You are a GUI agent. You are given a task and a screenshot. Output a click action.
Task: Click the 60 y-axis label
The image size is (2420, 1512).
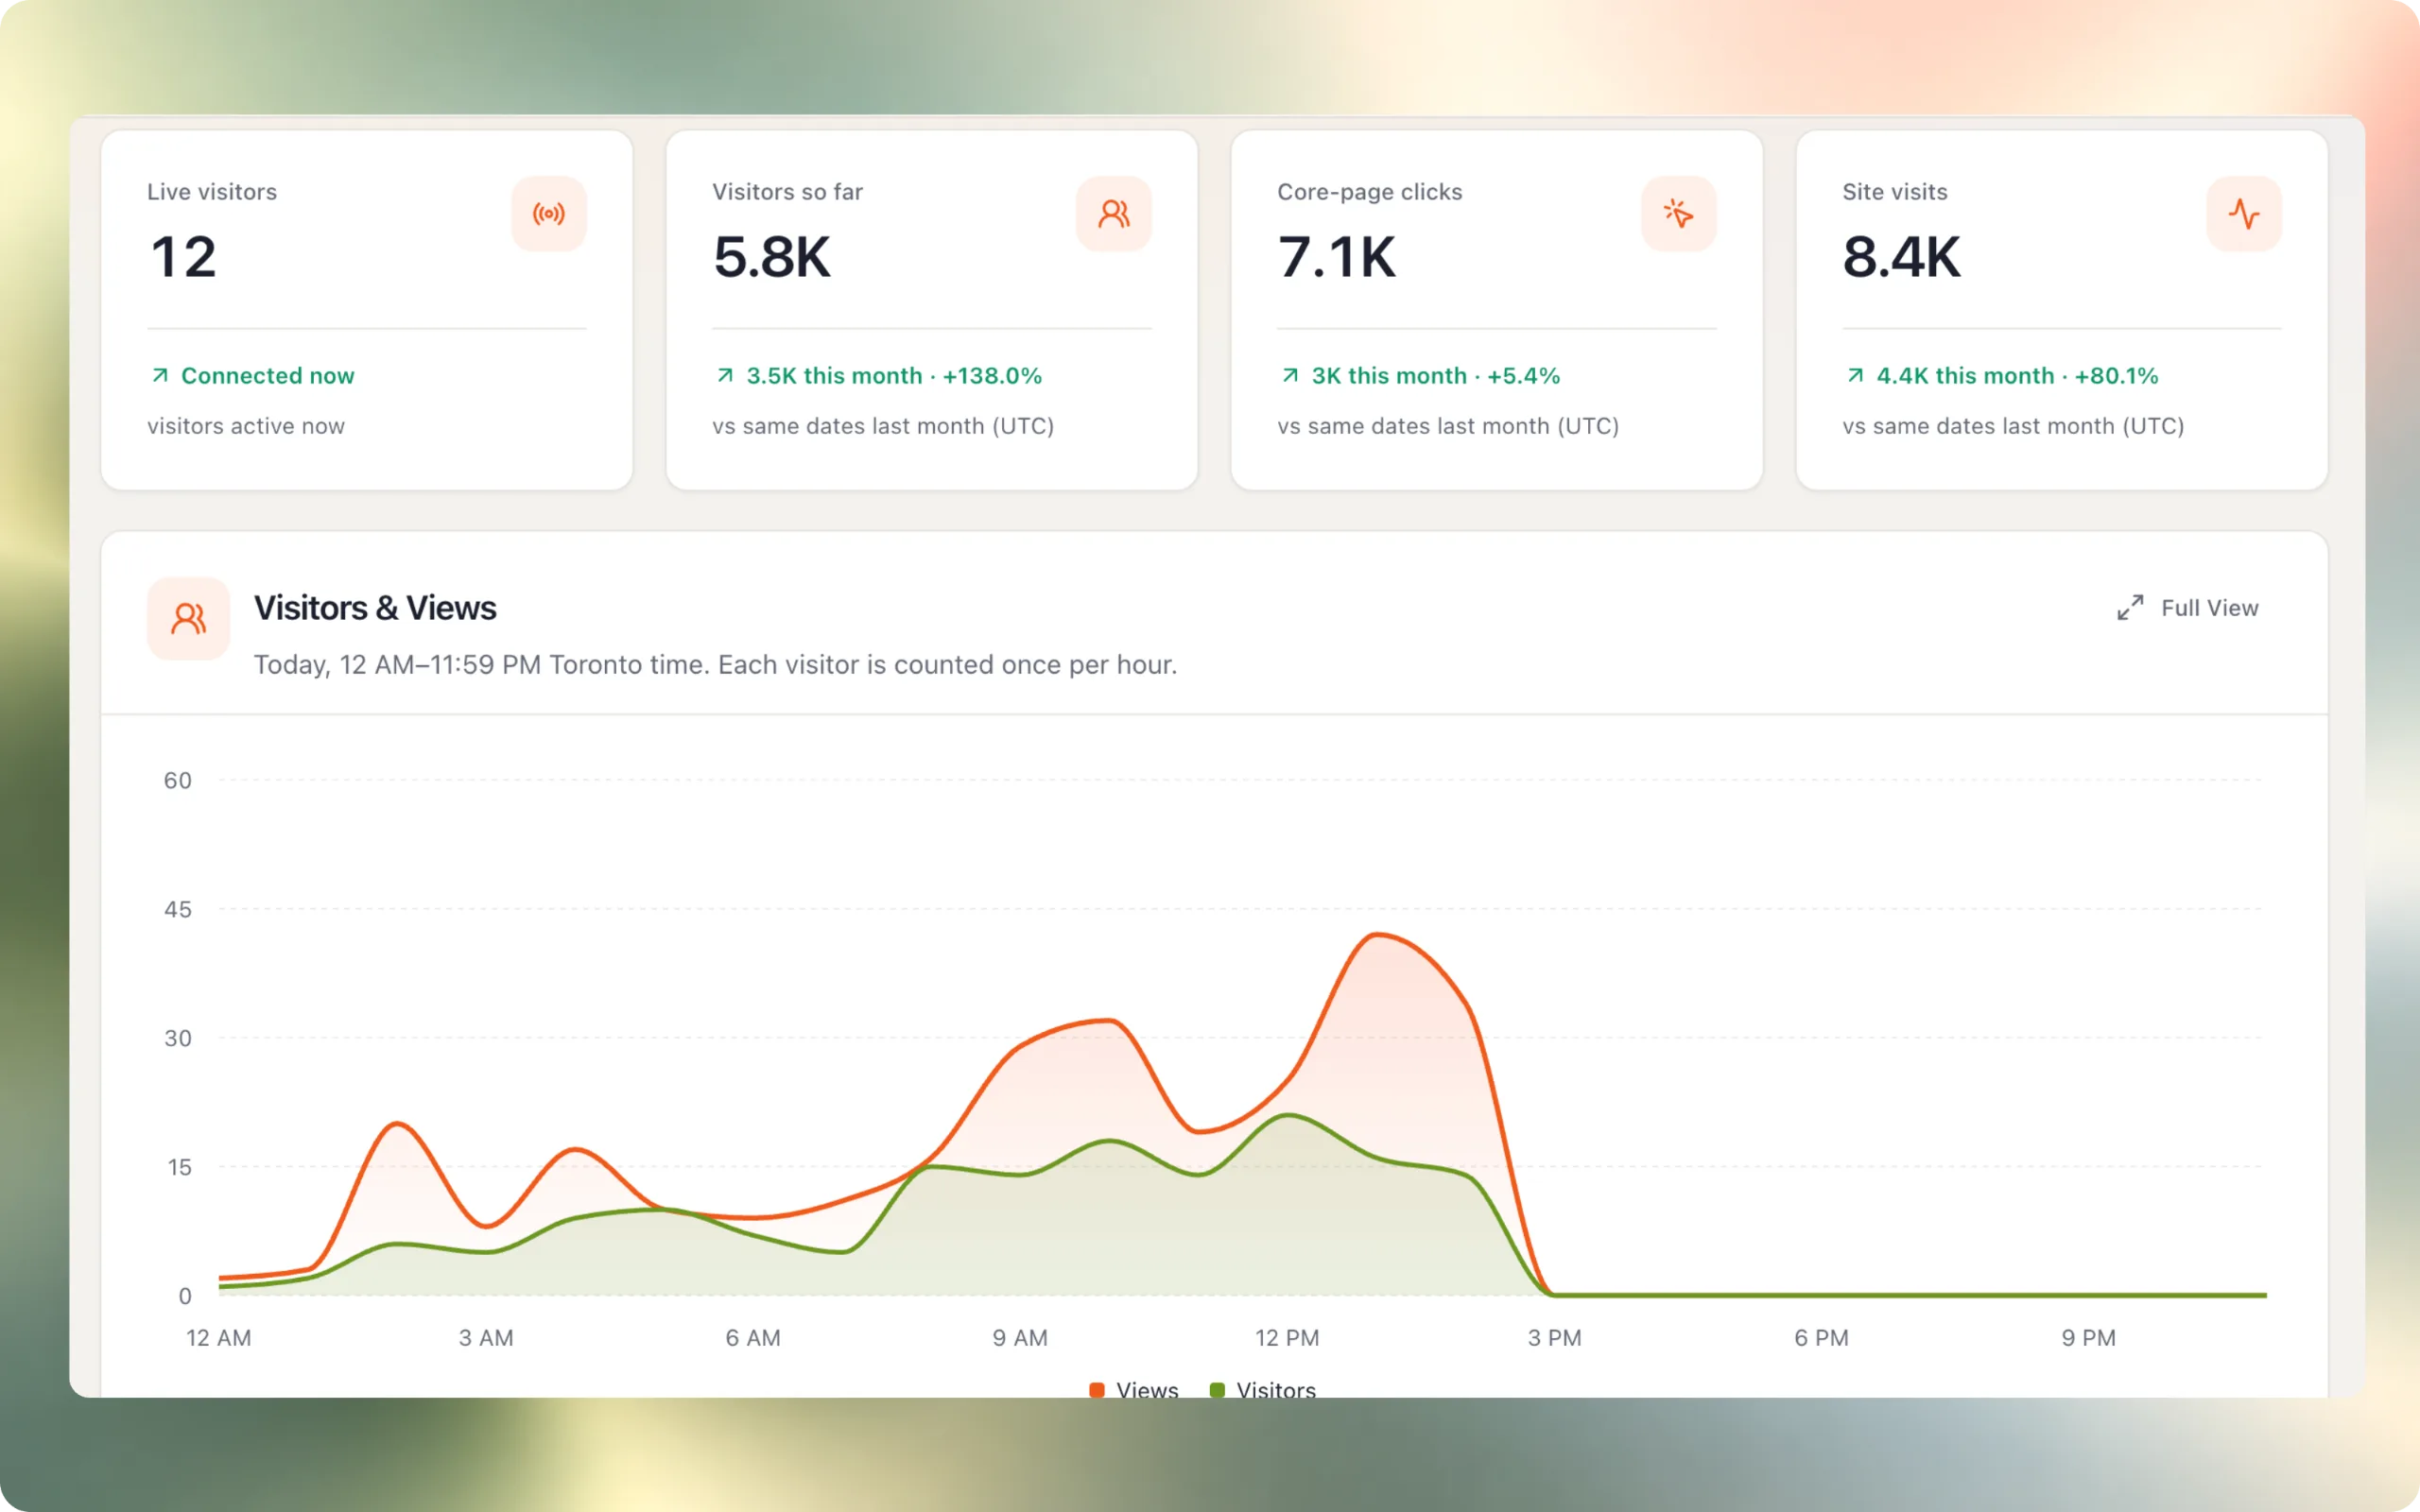178,781
